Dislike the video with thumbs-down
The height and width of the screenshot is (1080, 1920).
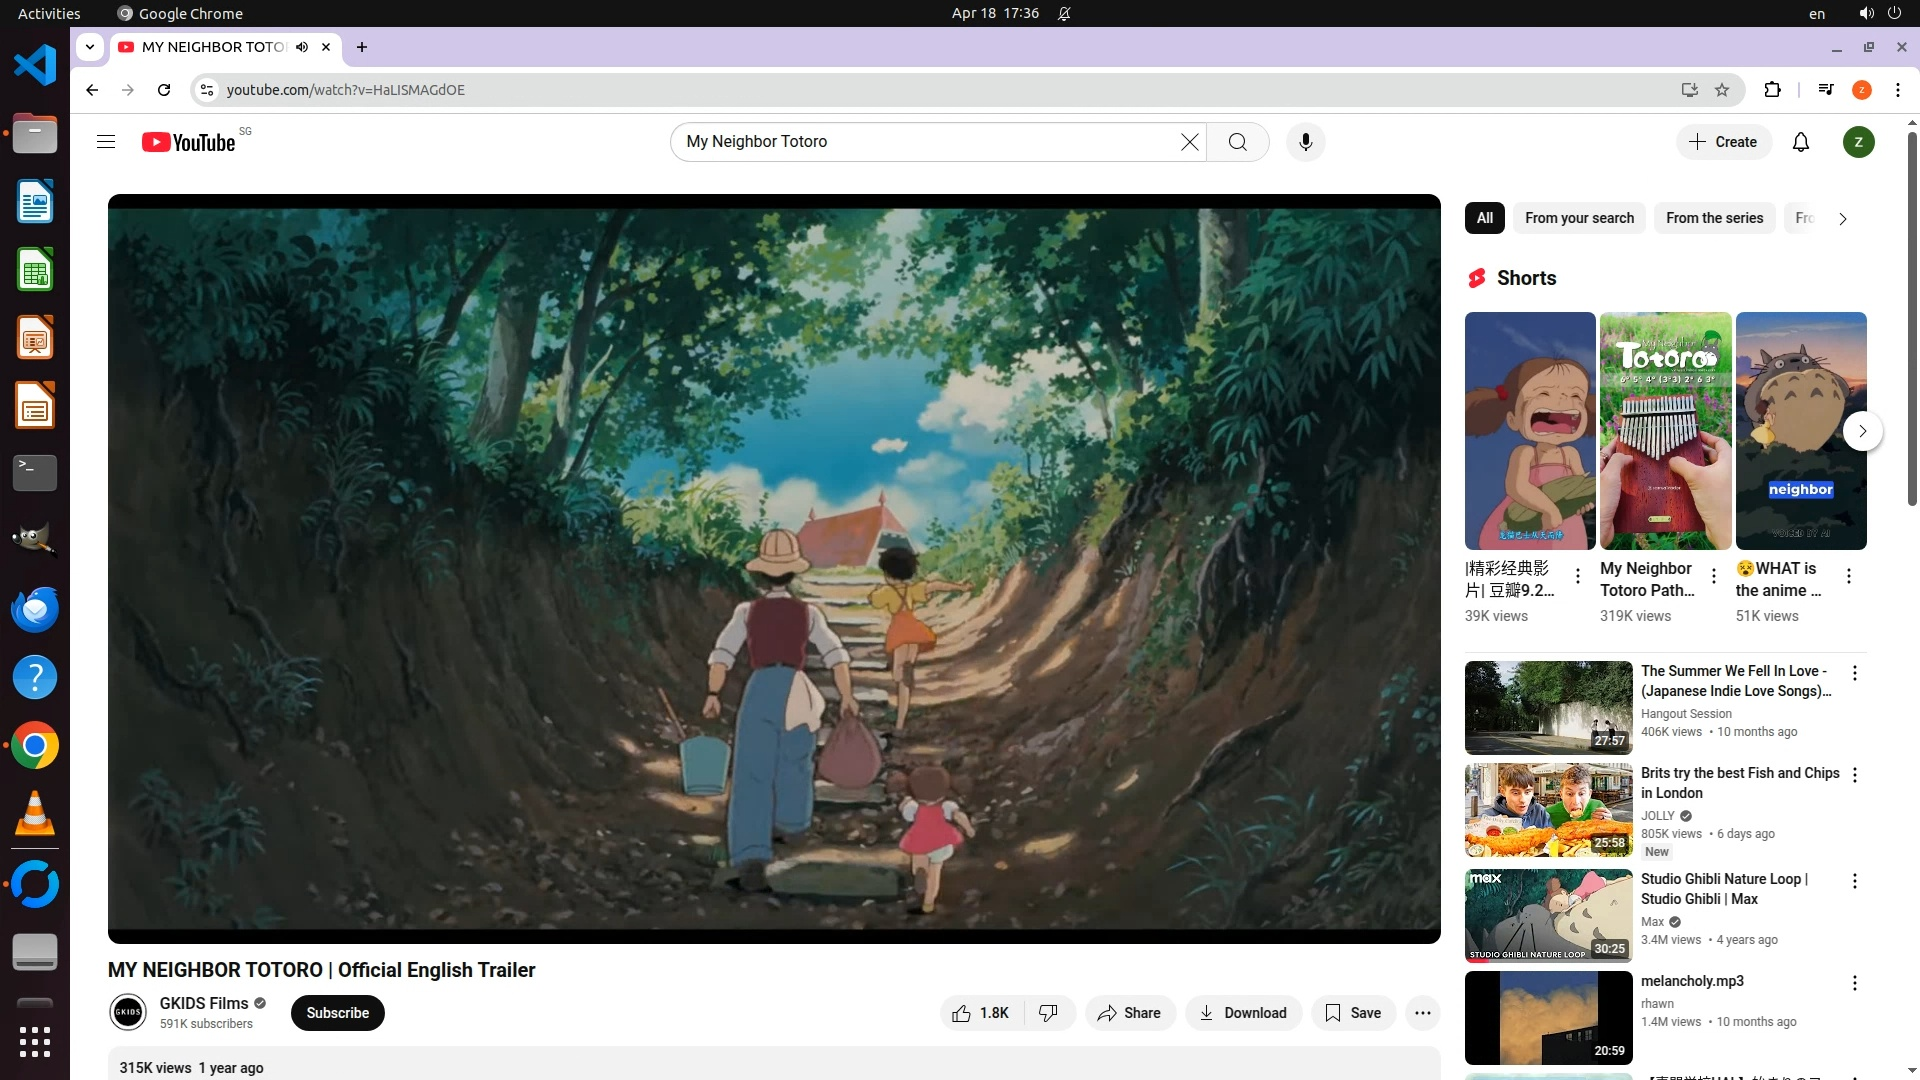1048,1013
